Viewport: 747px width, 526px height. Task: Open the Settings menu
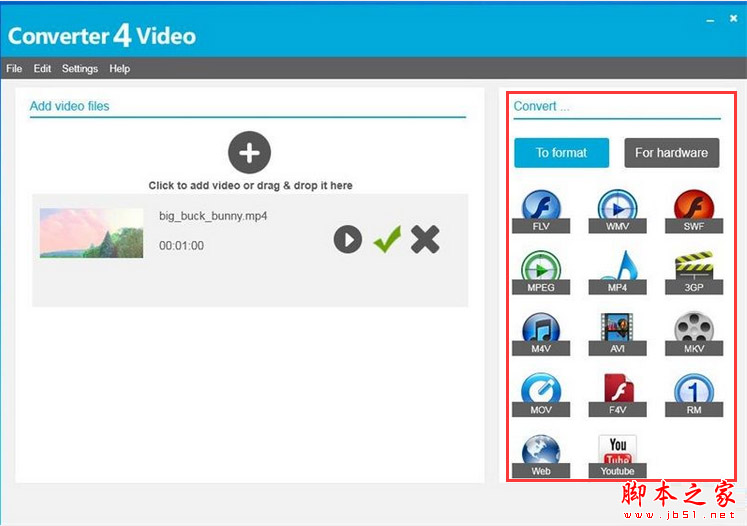pos(80,69)
